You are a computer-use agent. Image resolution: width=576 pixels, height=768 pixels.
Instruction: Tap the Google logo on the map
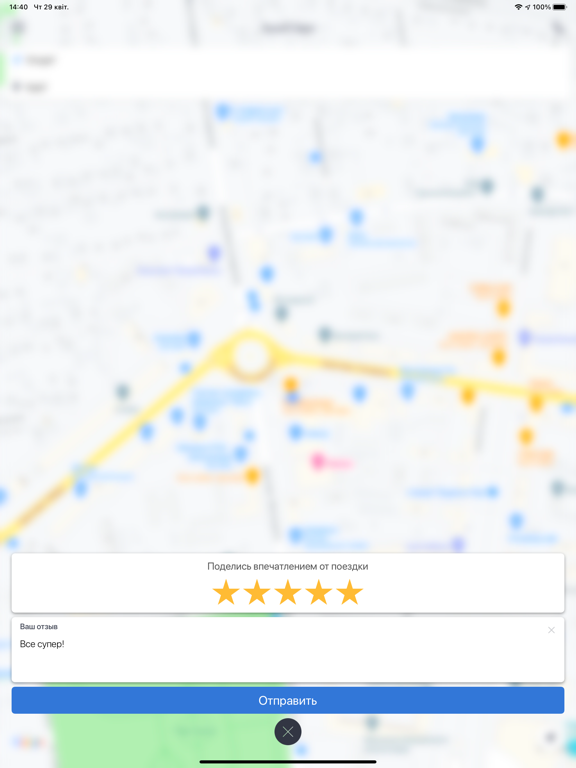point(28,742)
